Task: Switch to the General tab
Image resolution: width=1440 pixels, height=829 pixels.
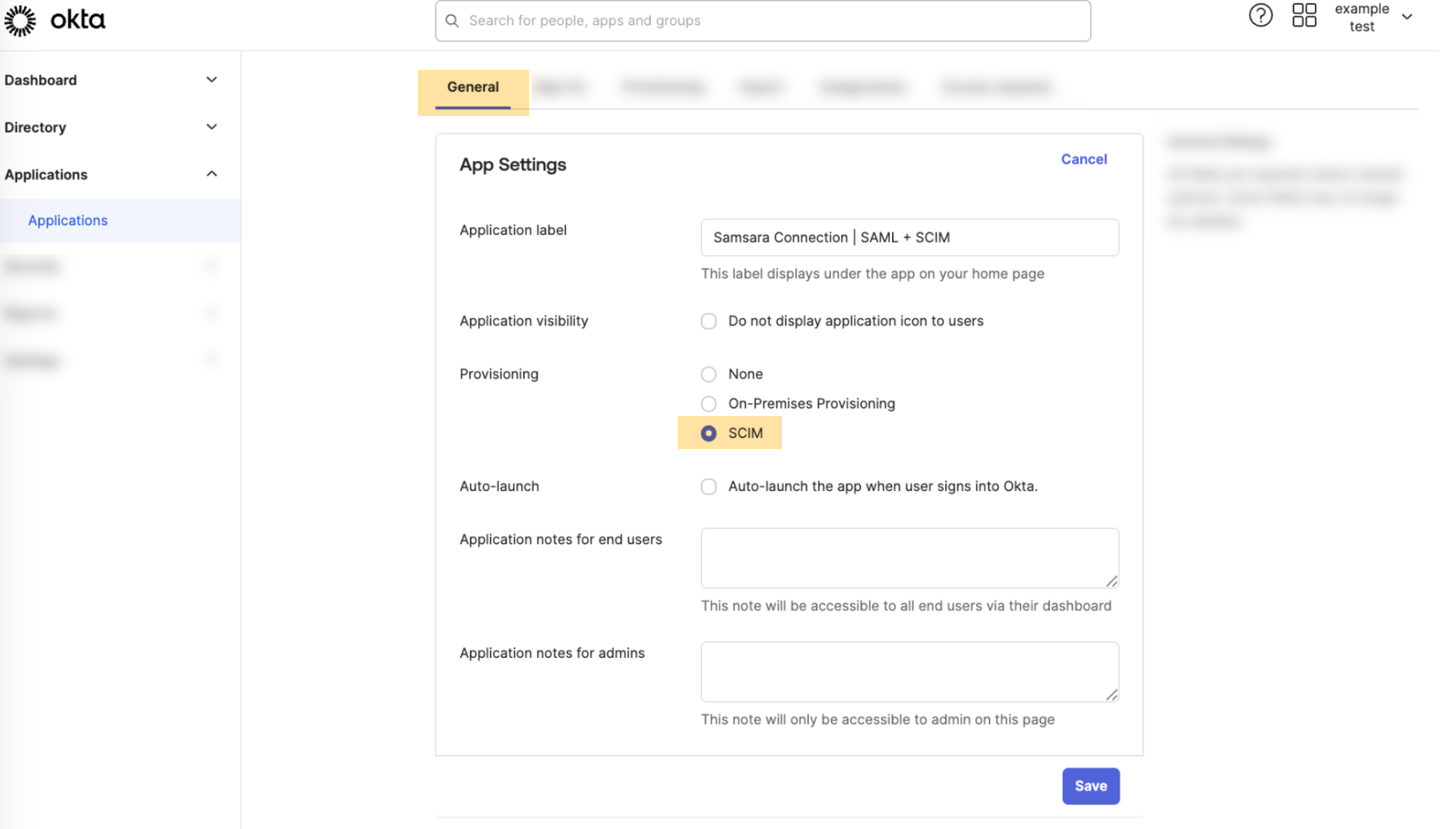Action: coord(473,87)
